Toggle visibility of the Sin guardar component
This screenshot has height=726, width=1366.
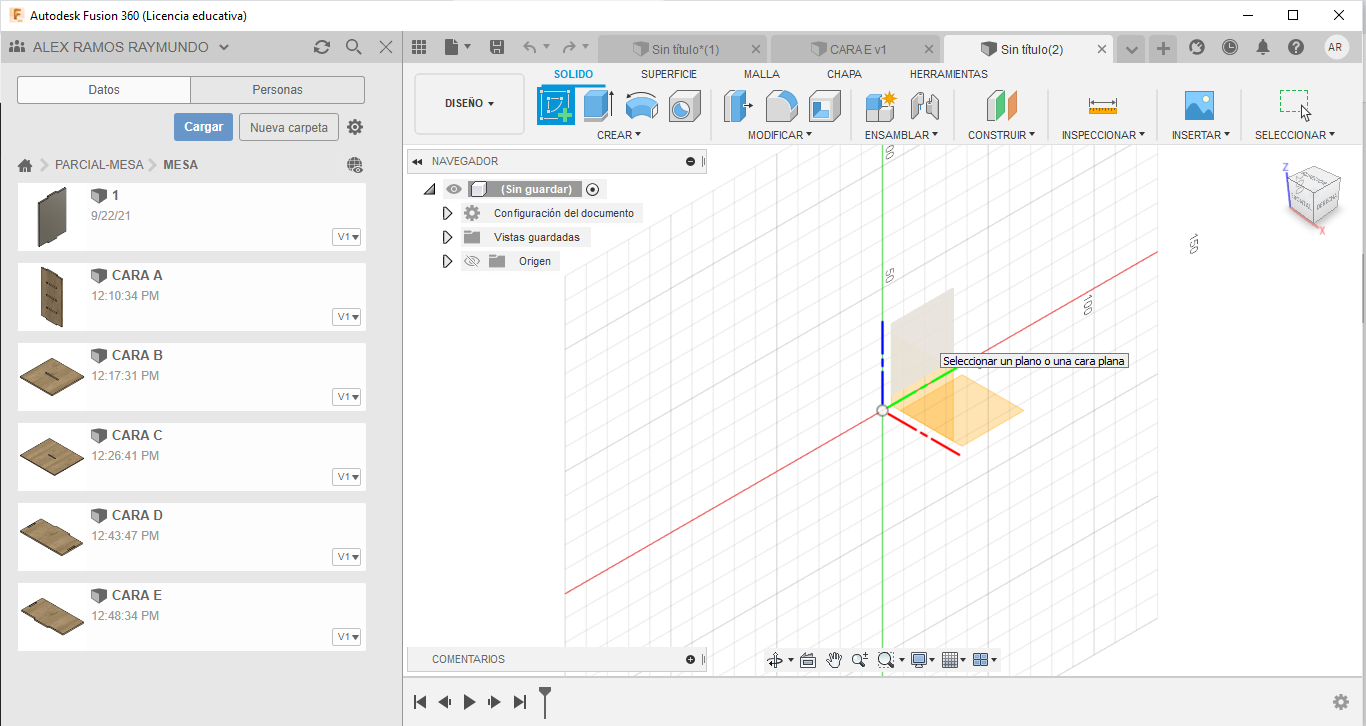(x=453, y=189)
